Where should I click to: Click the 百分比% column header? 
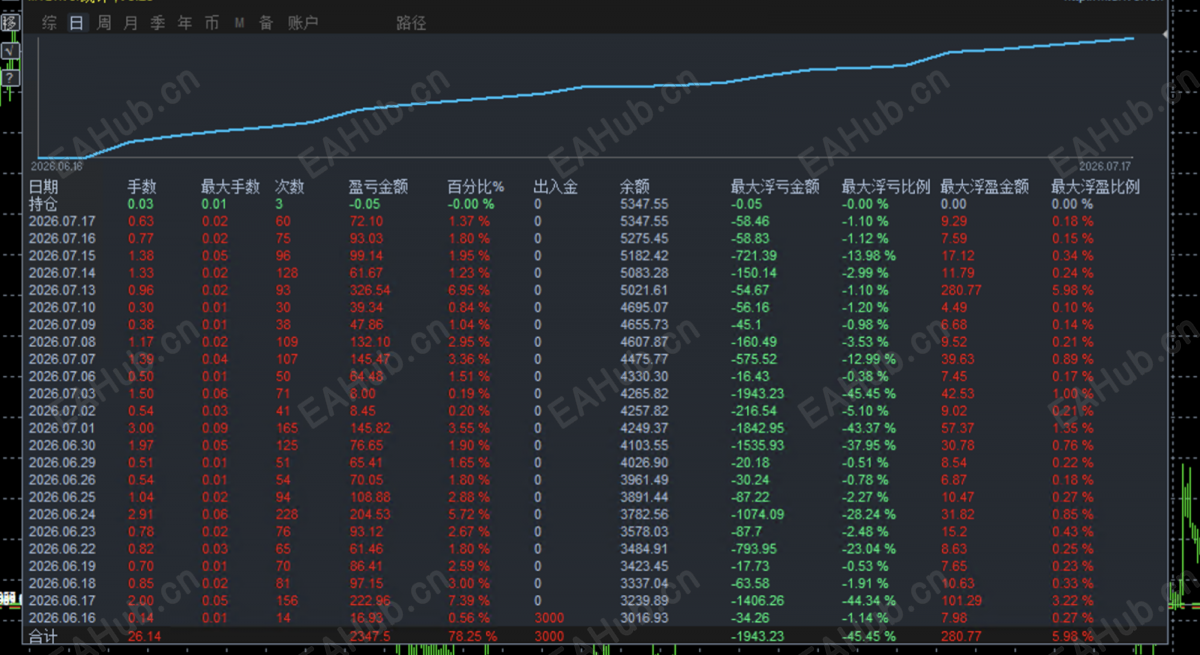click(476, 186)
